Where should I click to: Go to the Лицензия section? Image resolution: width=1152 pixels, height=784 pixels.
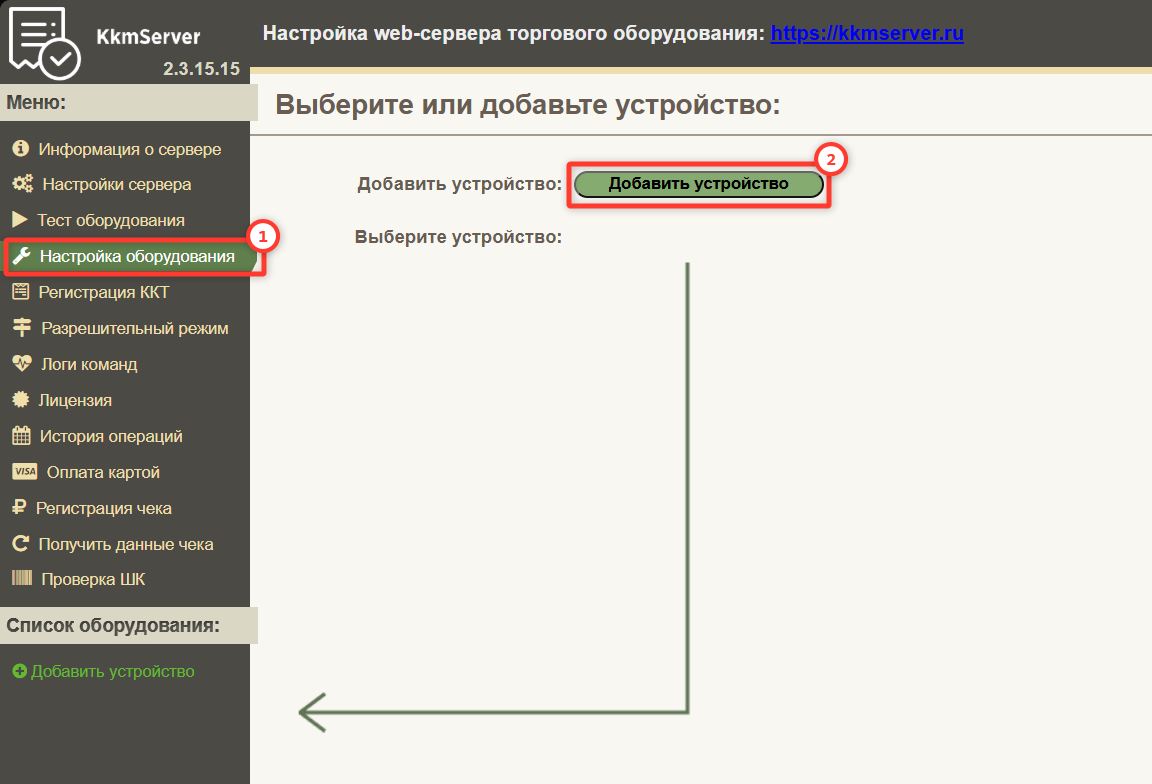(75, 400)
